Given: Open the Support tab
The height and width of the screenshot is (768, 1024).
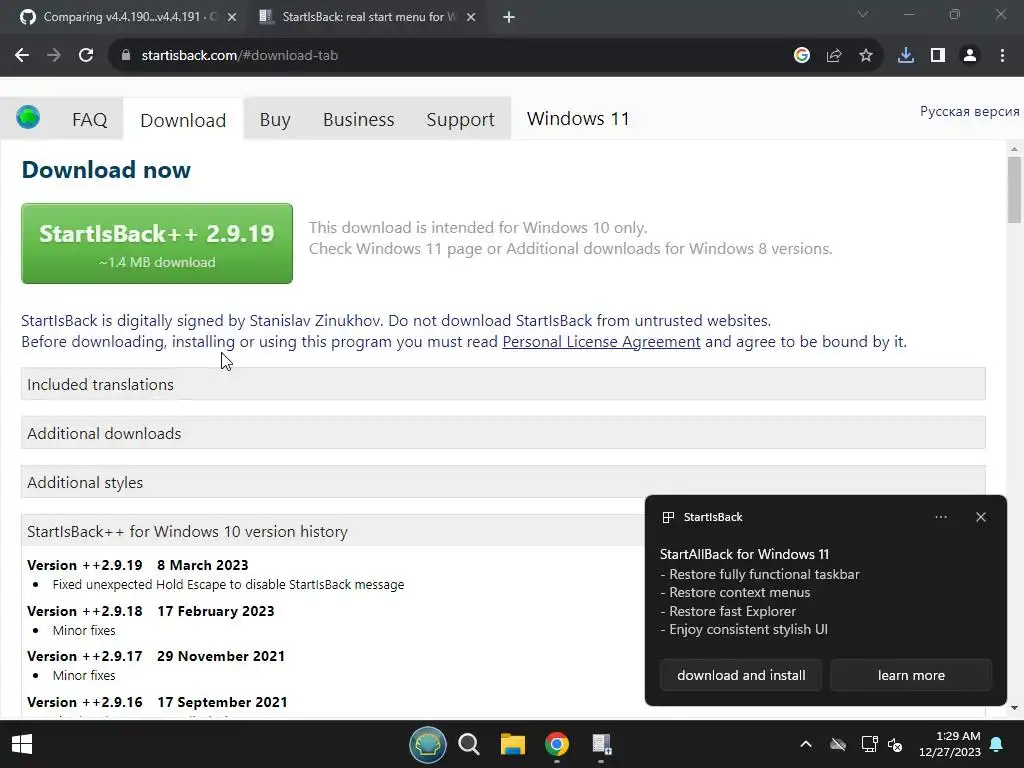Looking at the screenshot, I should (x=460, y=120).
